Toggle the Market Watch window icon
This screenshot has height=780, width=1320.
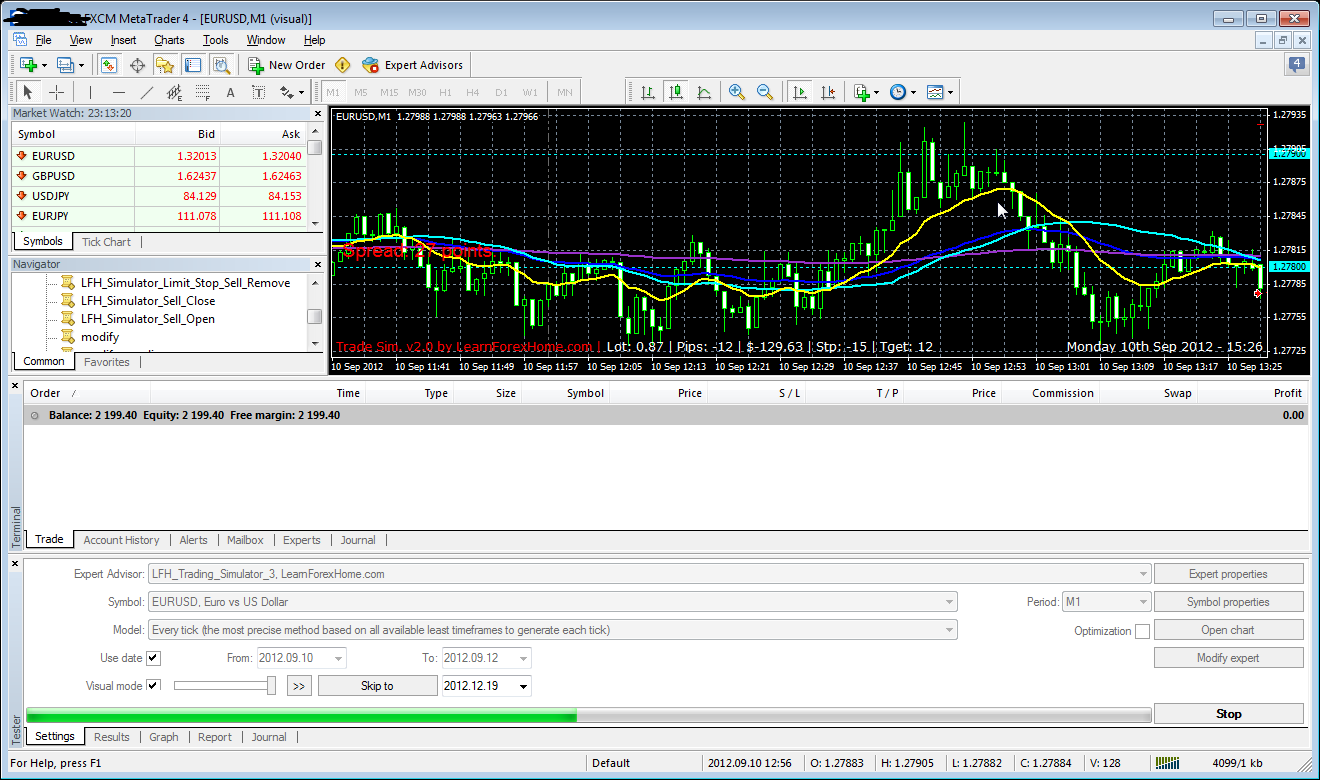109,65
